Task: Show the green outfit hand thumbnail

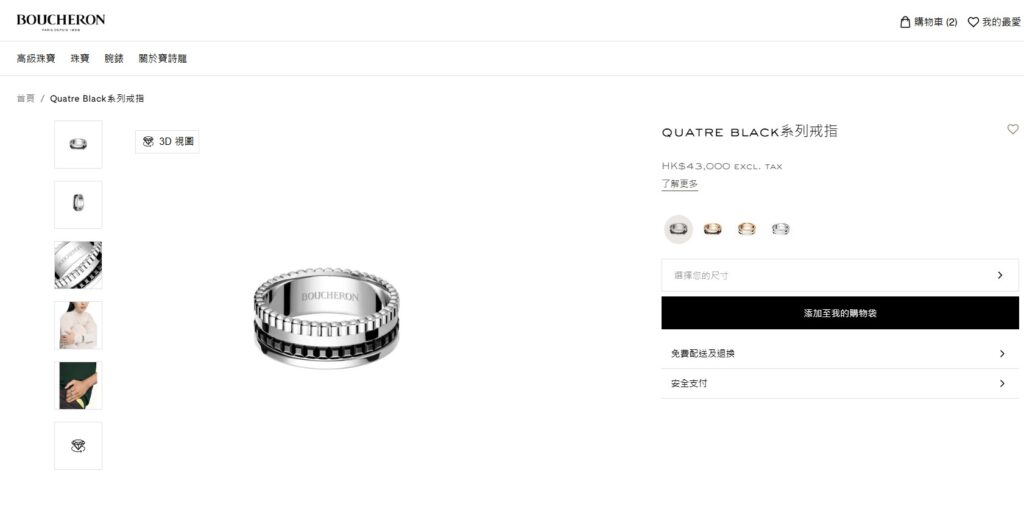Action: click(x=78, y=385)
